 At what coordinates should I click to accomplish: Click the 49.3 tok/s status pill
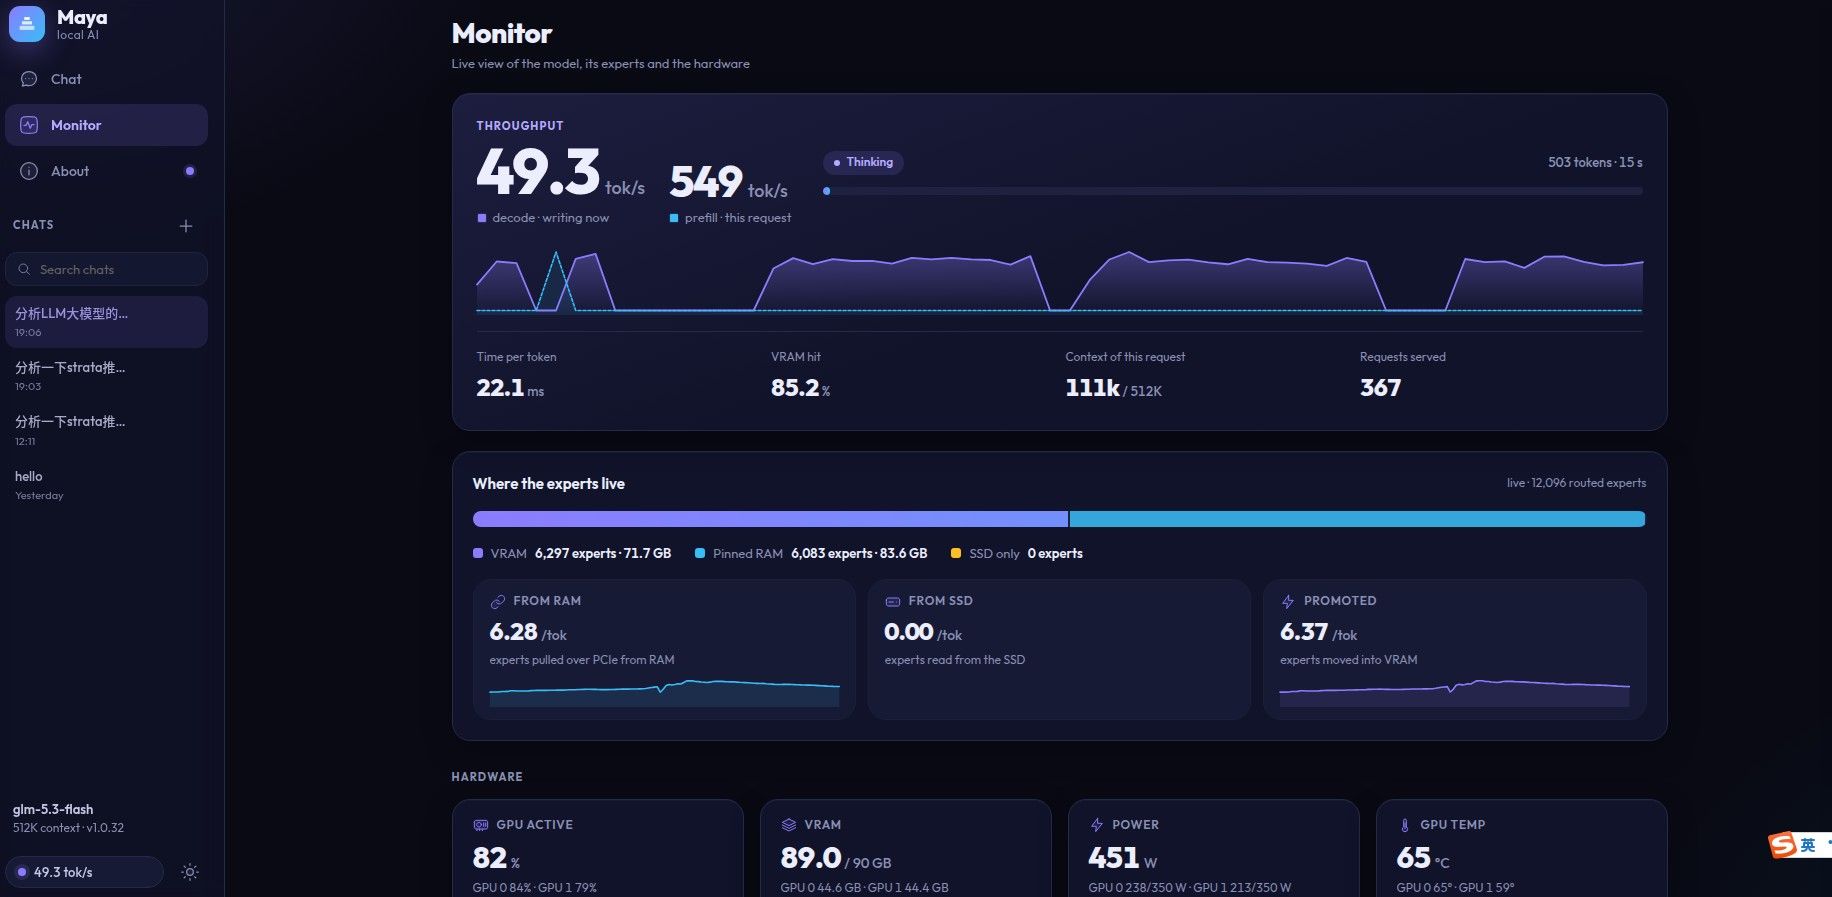click(84, 872)
